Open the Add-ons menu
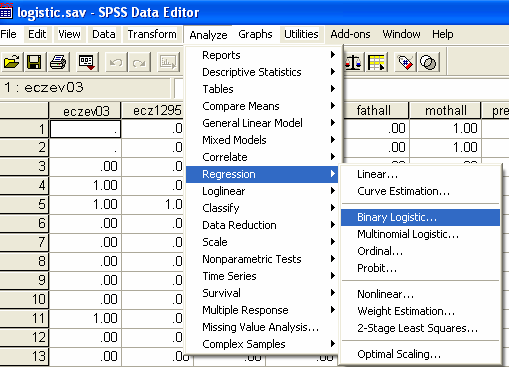This screenshot has height=367, width=509. pyautogui.click(x=350, y=34)
